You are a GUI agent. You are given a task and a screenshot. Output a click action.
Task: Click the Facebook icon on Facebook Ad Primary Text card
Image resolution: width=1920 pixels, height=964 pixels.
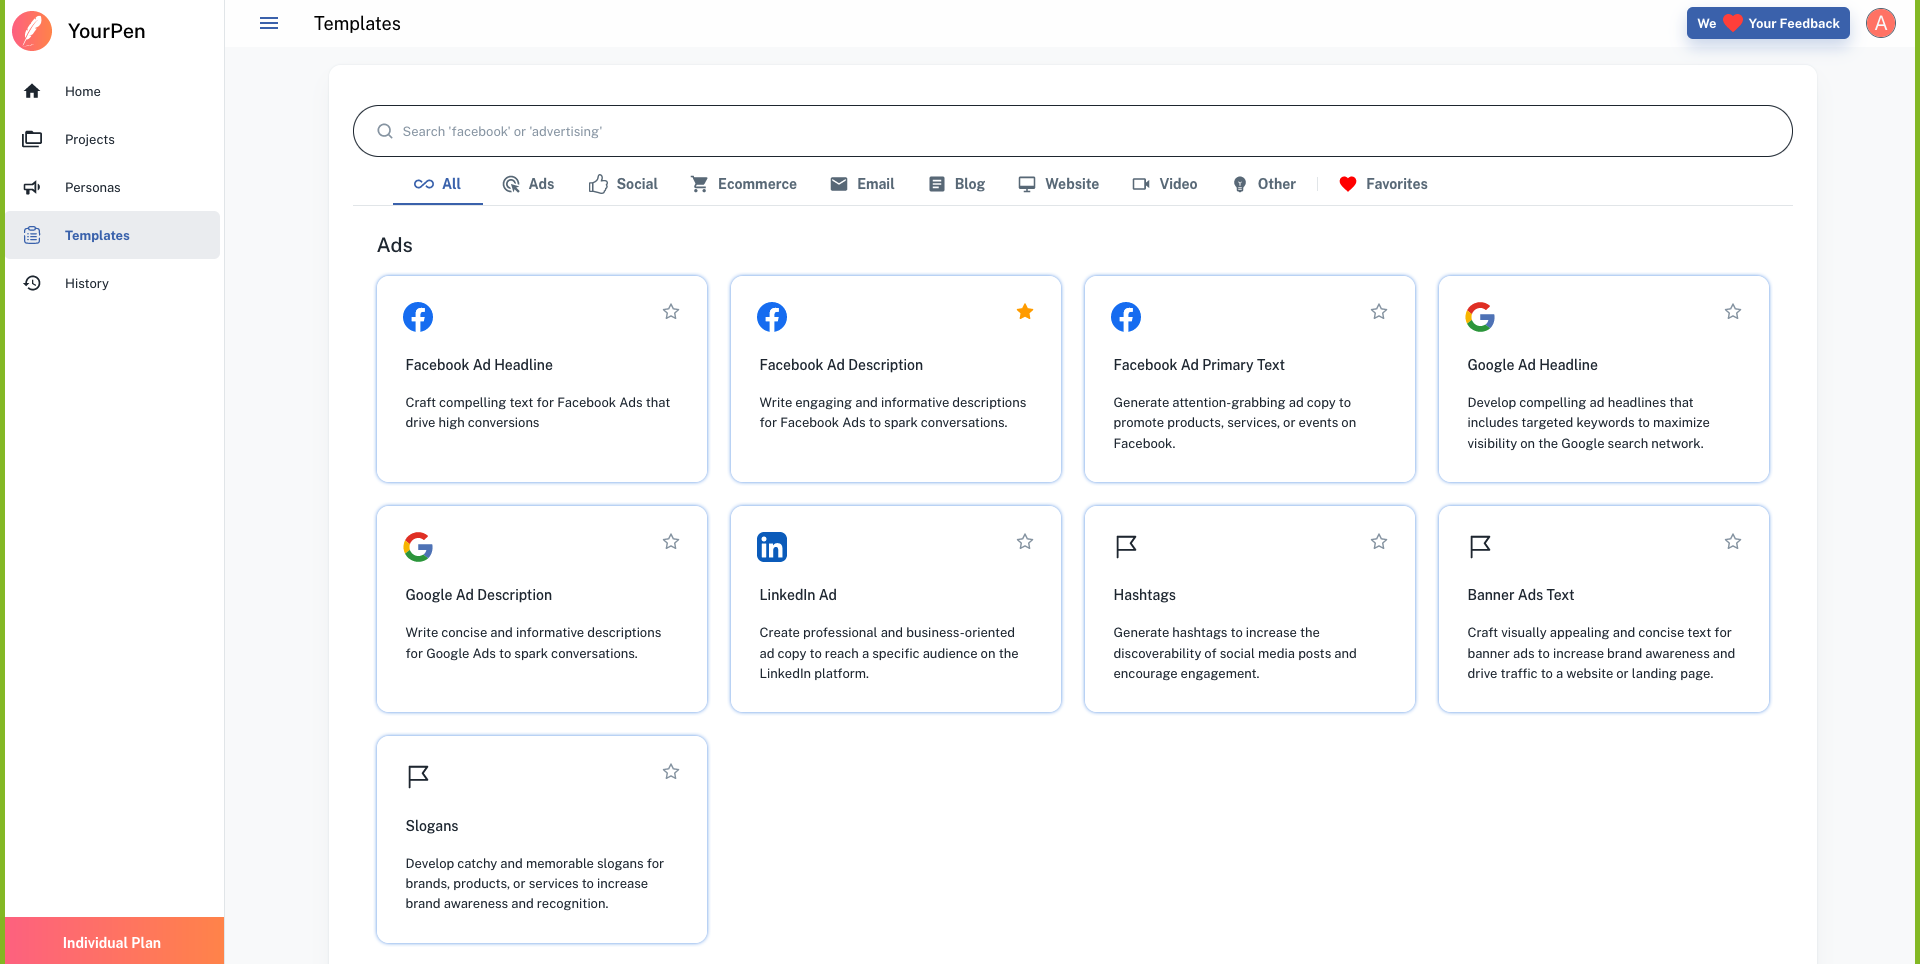1126,317
